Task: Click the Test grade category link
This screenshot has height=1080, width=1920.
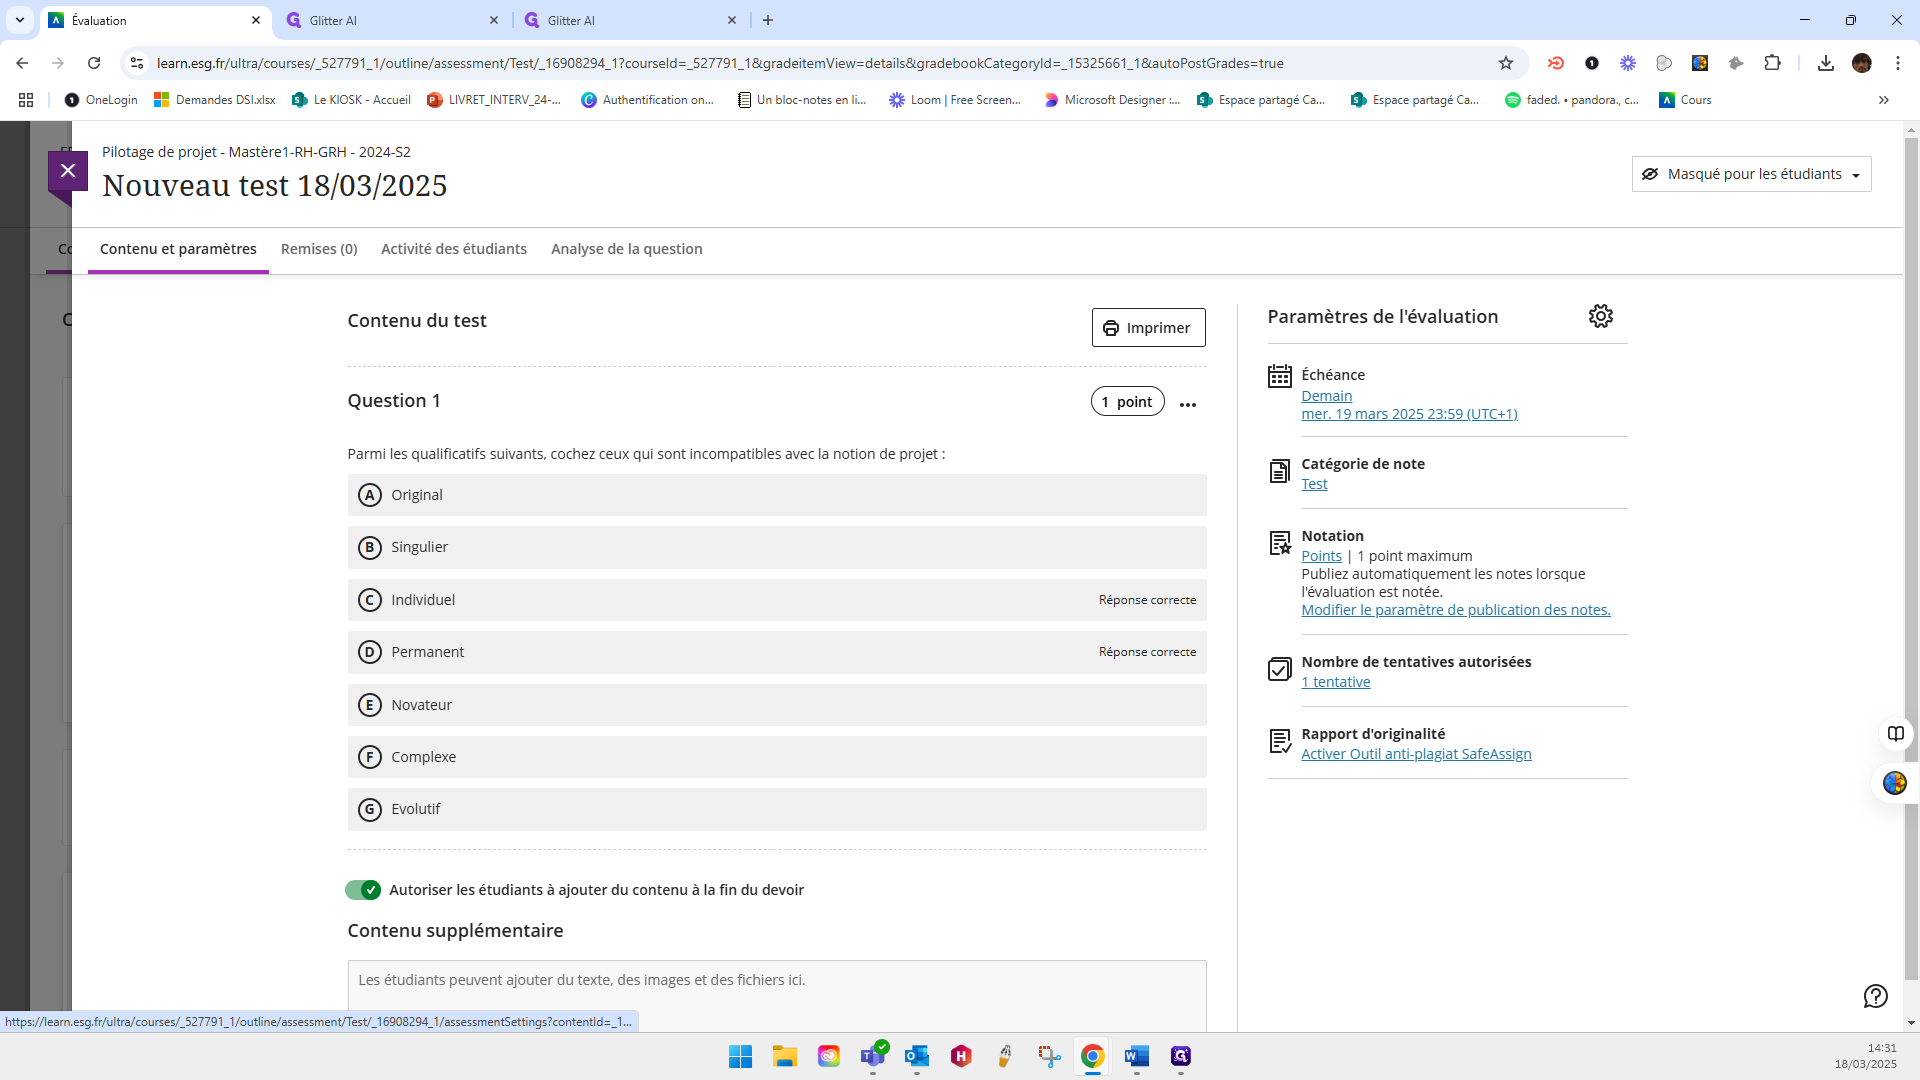Action: (1314, 484)
